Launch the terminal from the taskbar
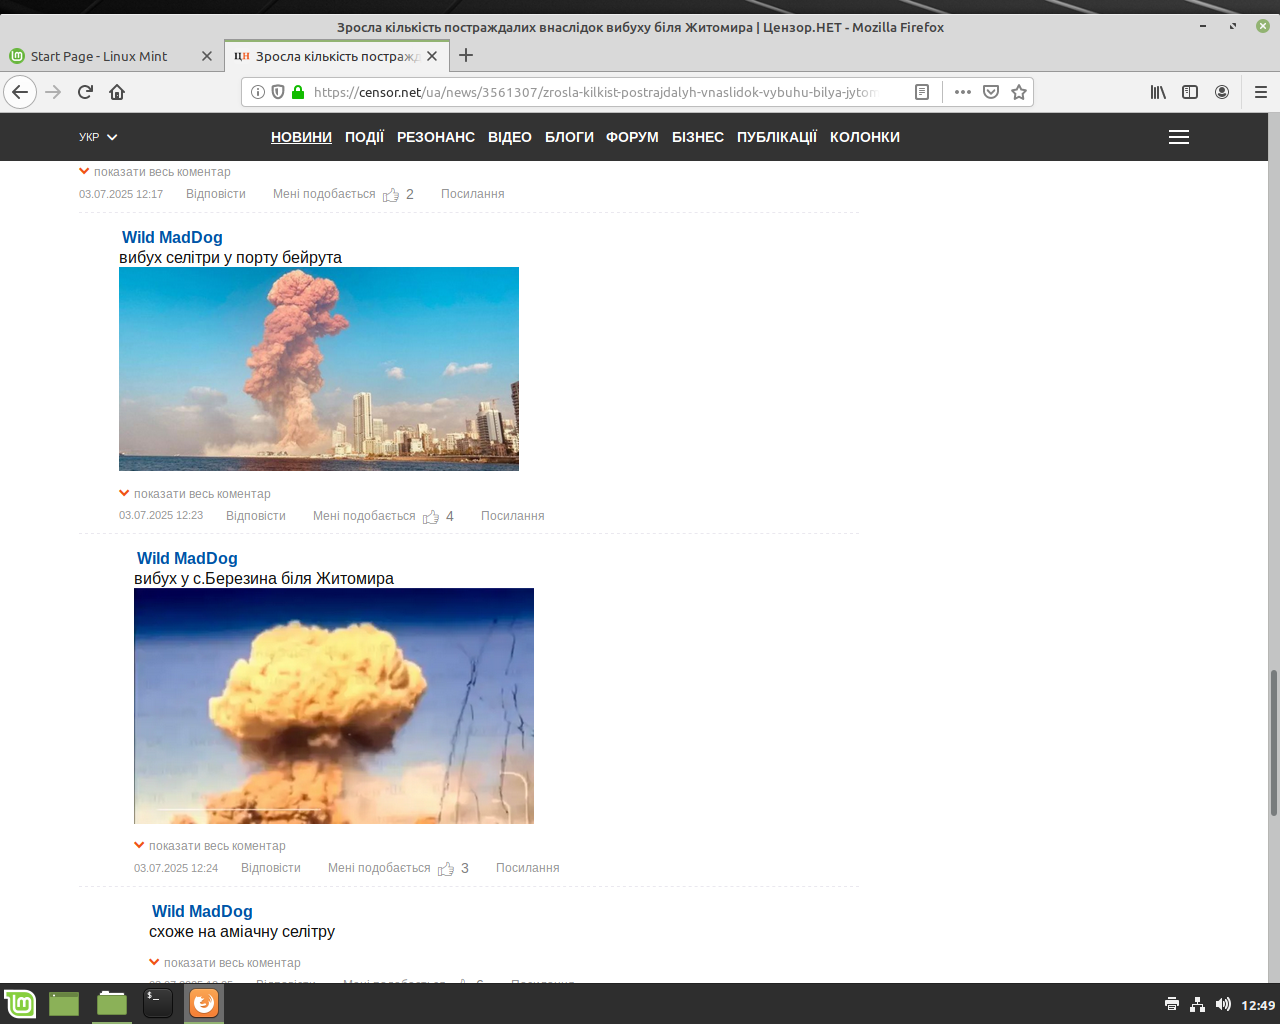The width and height of the screenshot is (1280, 1024). (158, 1003)
